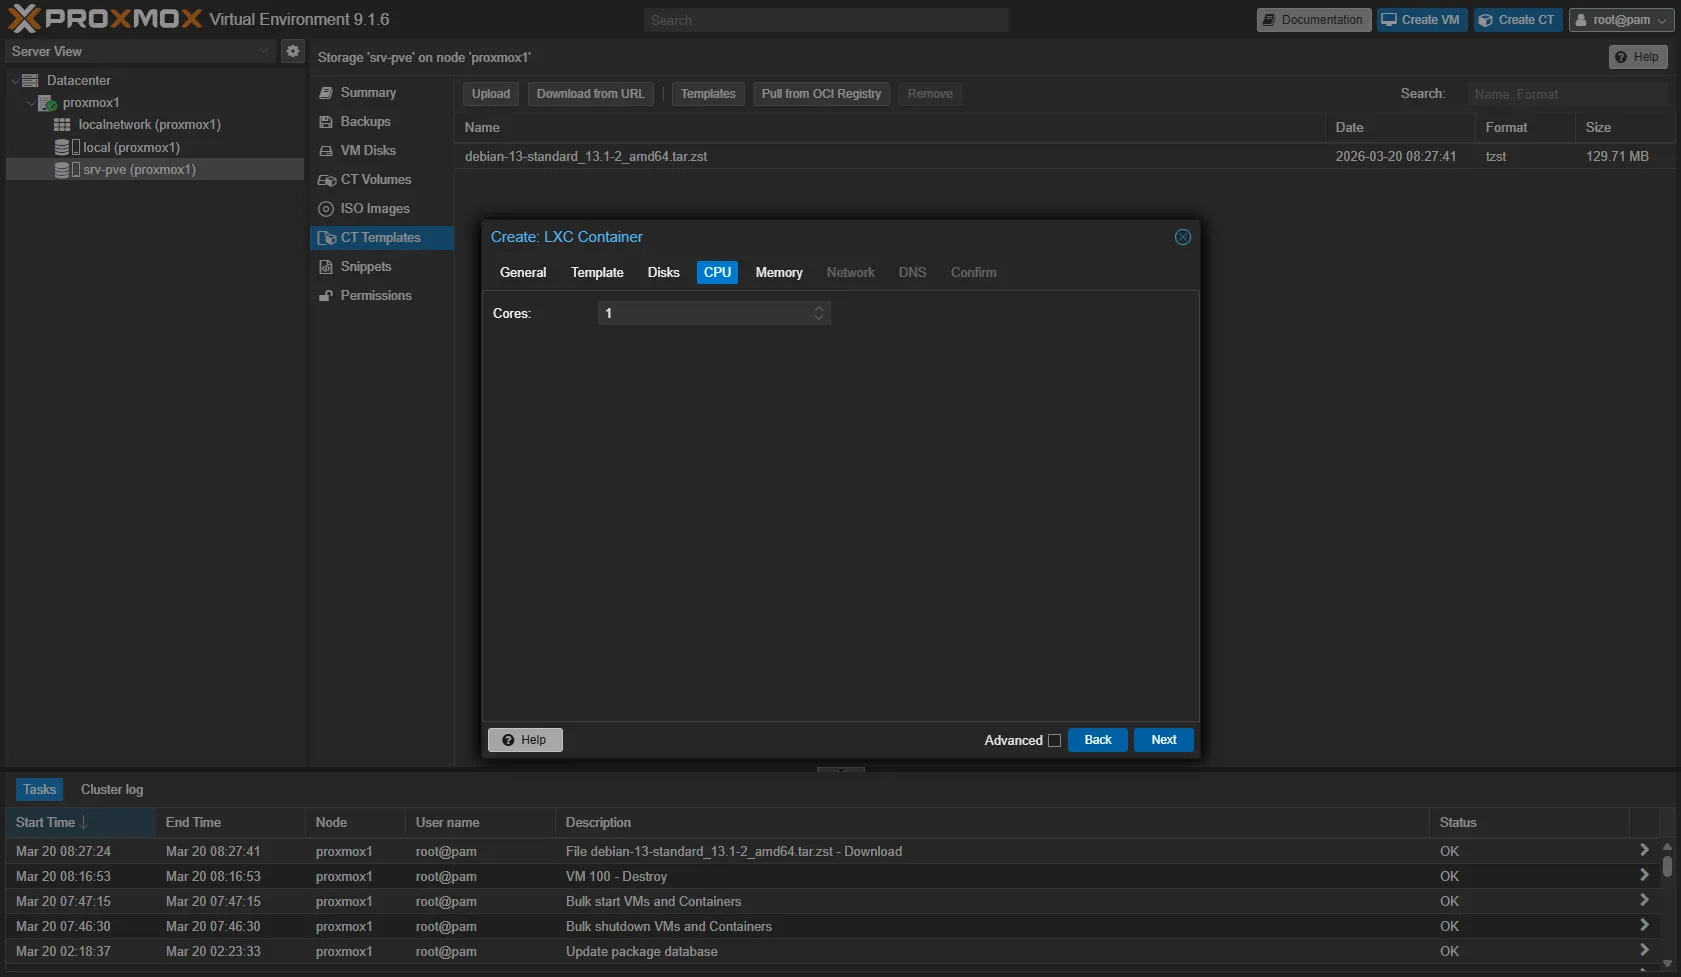Collapse the proxmox1 node in tree
The image size is (1681, 977).
click(x=31, y=103)
